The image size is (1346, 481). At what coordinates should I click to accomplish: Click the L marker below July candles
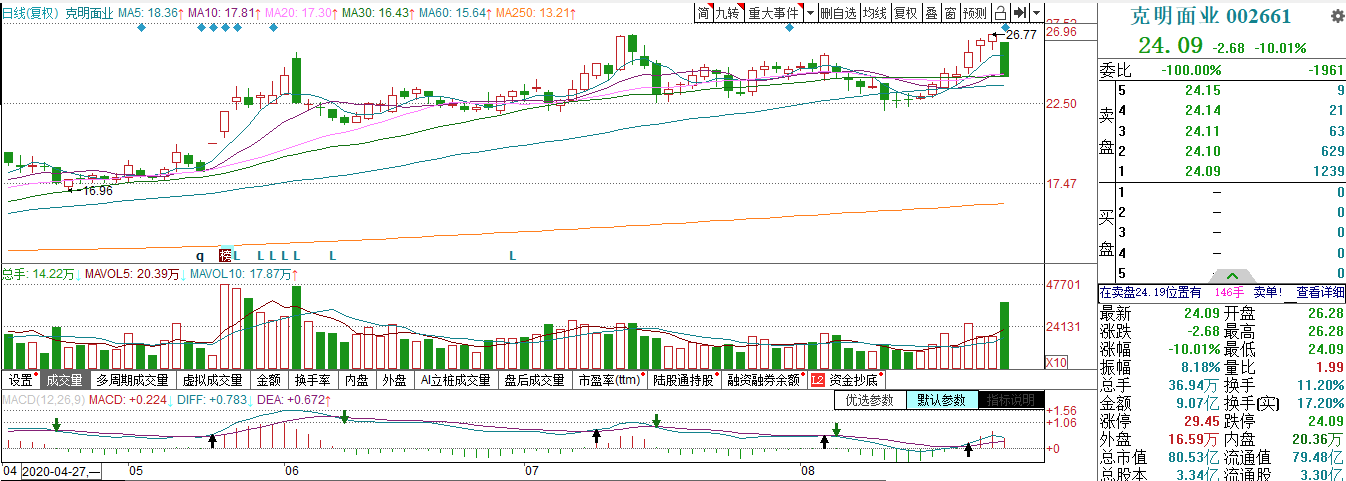pos(512,256)
